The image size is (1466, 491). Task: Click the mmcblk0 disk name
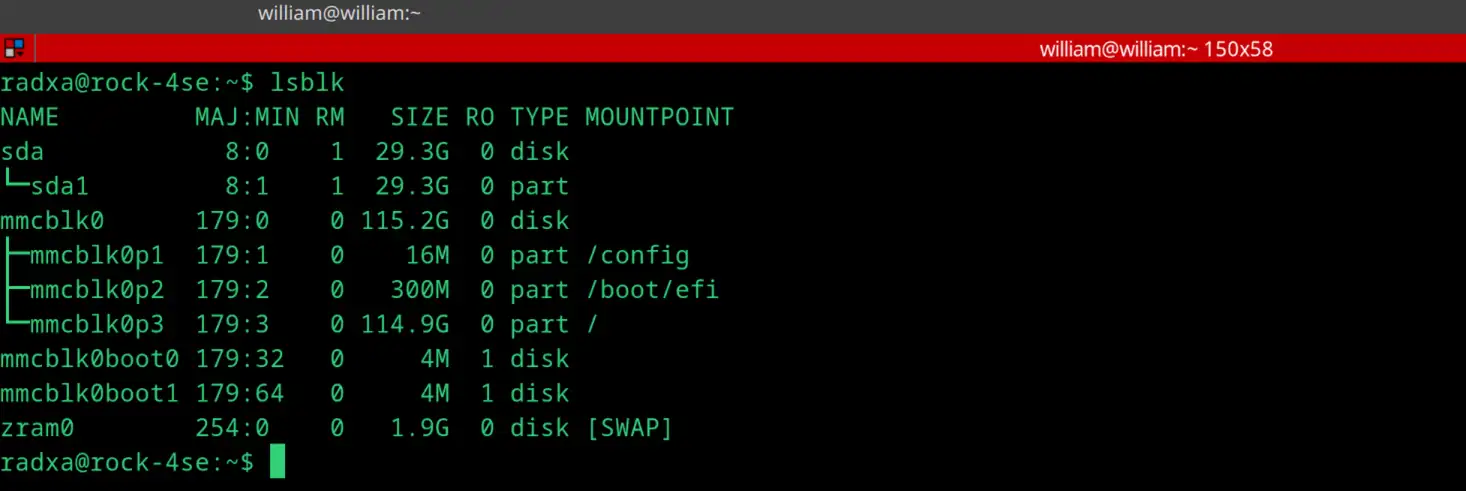pos(52,220)
